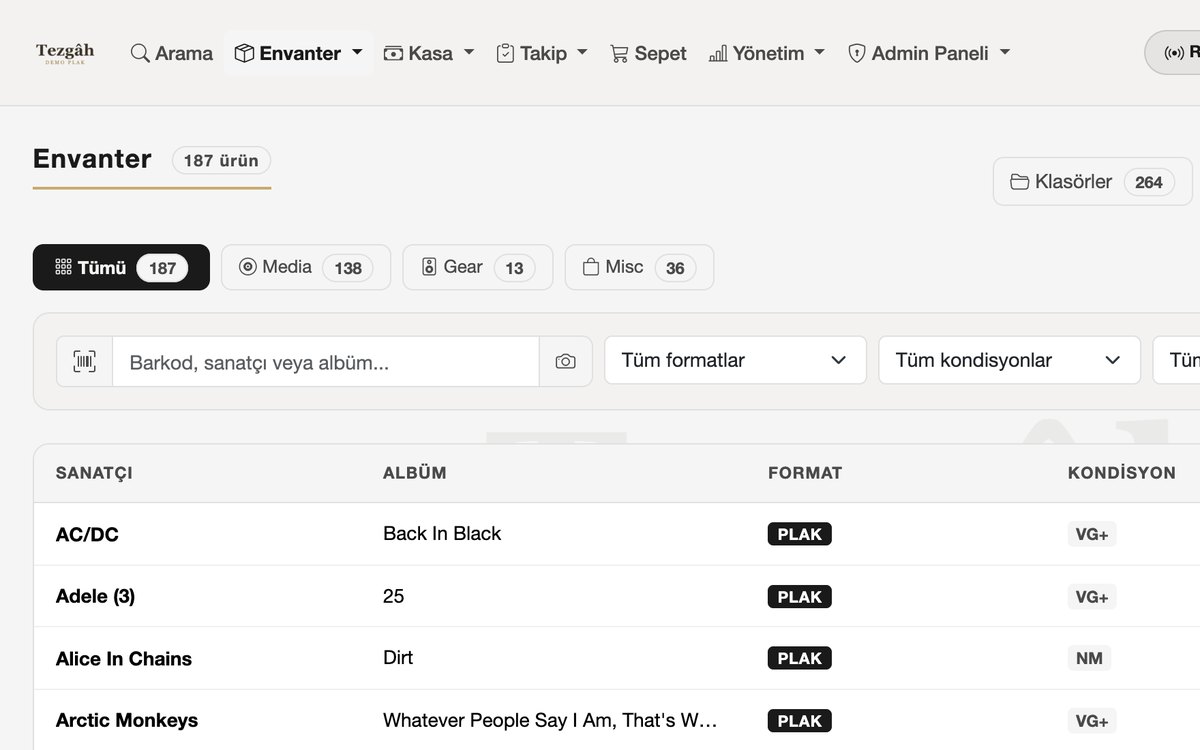Expand the Envanter menu arrow
The width and height of the screenshot is (1200, 750).
click(357, 52)
